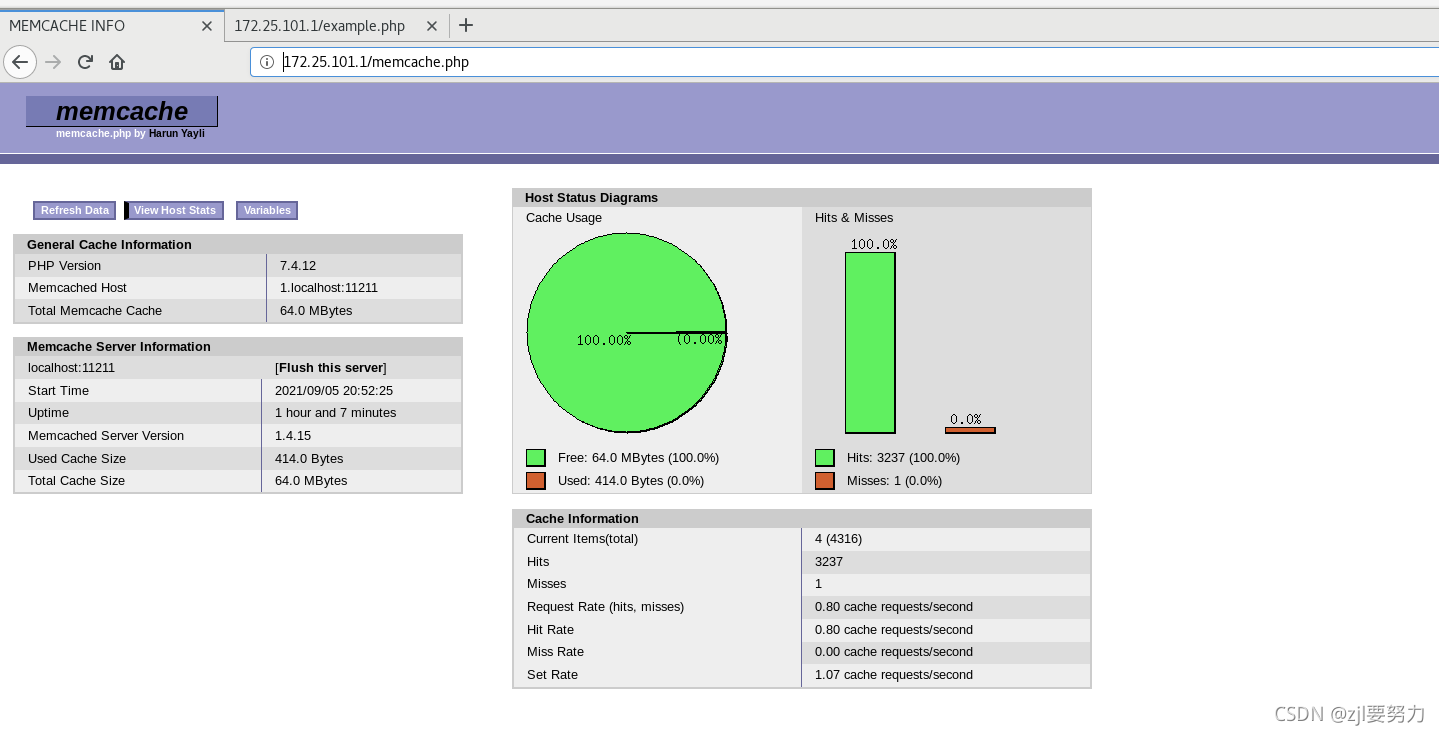Image resolution: width=1439 pixels, height=735 pixels.
Task: Click the Start Time value 2021/09/05 20:52:25
Action: 334,391
